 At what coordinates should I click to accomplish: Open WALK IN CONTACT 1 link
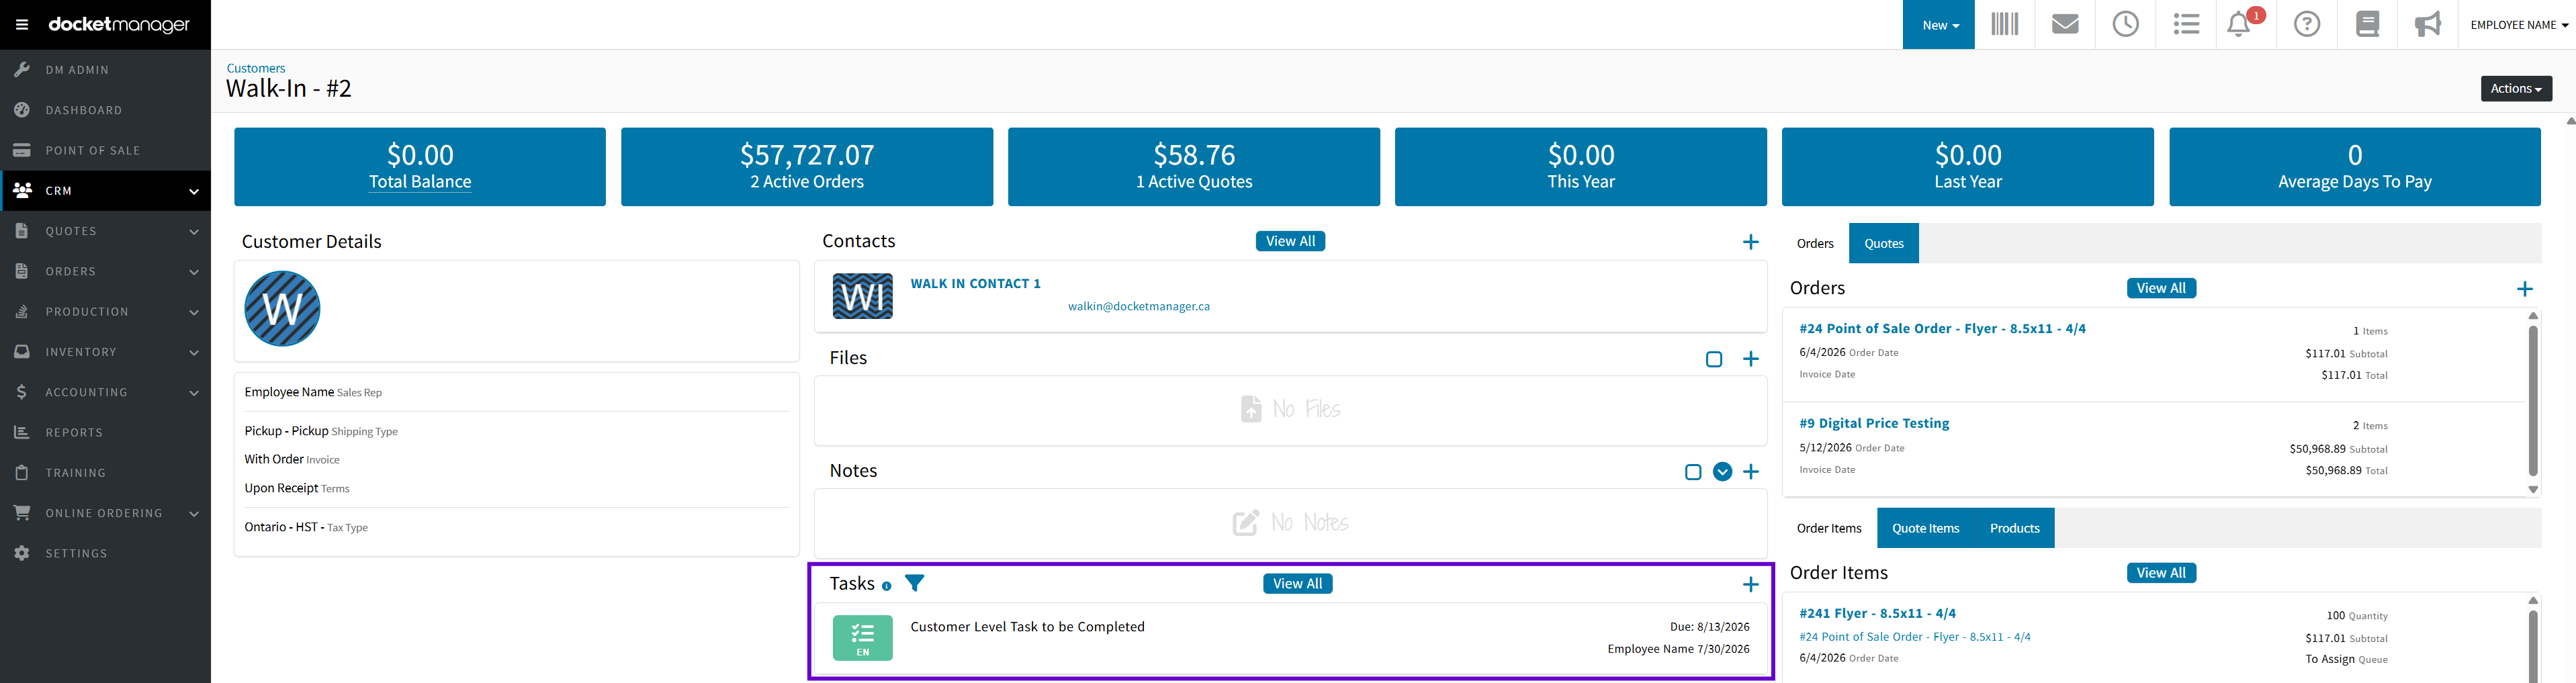pyautogui.click(x=975, y=284)
